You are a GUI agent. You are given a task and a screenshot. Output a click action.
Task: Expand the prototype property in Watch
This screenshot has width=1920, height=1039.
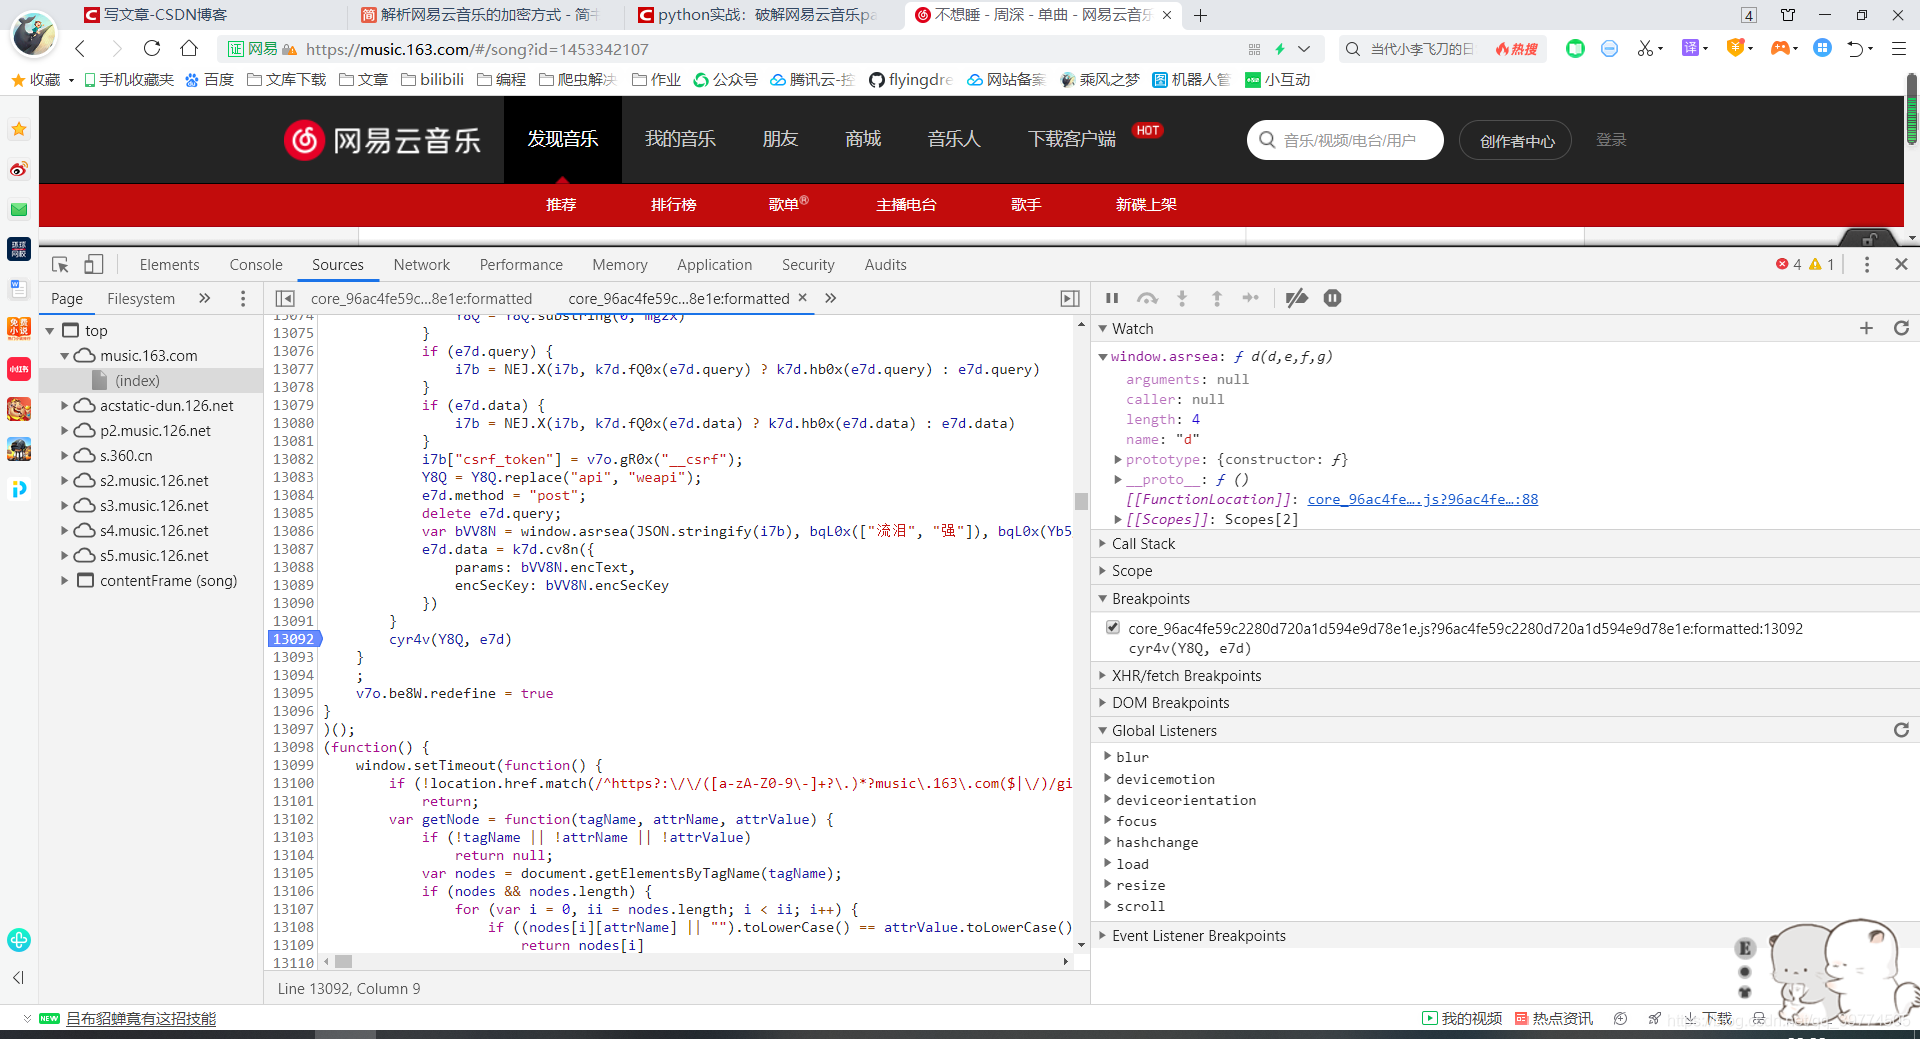click(x=1118, y=459)
